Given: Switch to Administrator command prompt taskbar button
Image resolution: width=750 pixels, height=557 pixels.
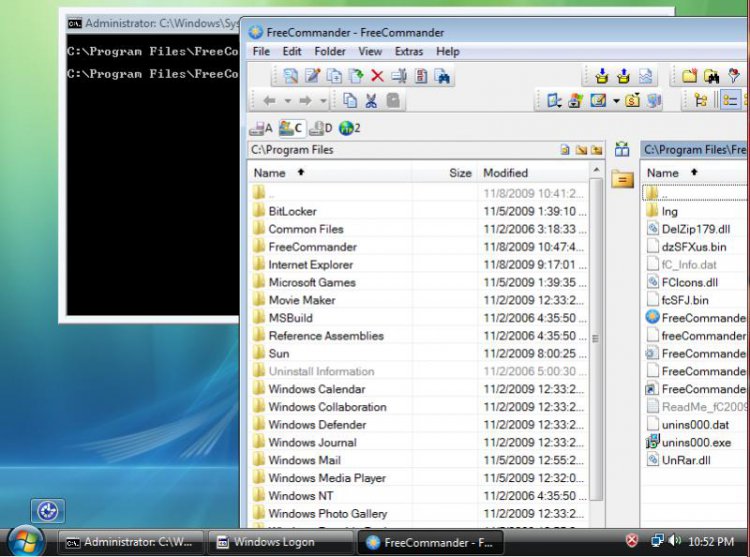Looking at the screenshot, I should (x=131, y=542).
